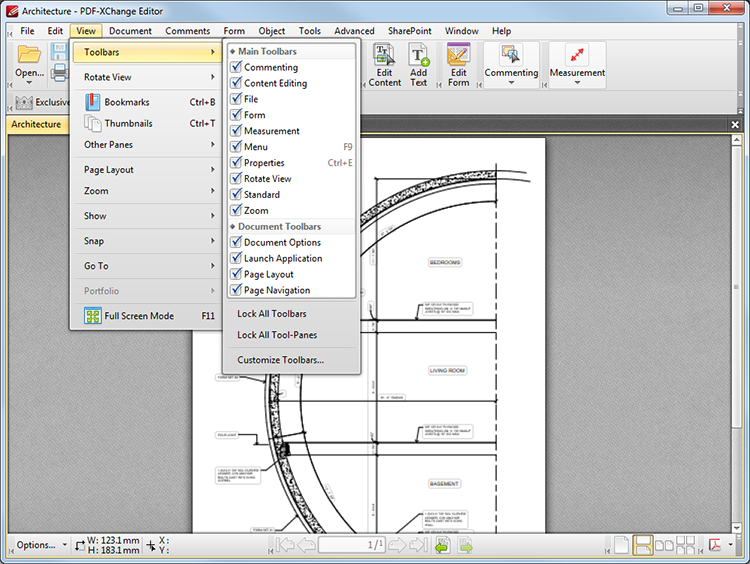Open Bookmarks pane from View menu
Image resolution: width=750 pixels, height=564 pixels.
tap(148, 102)
